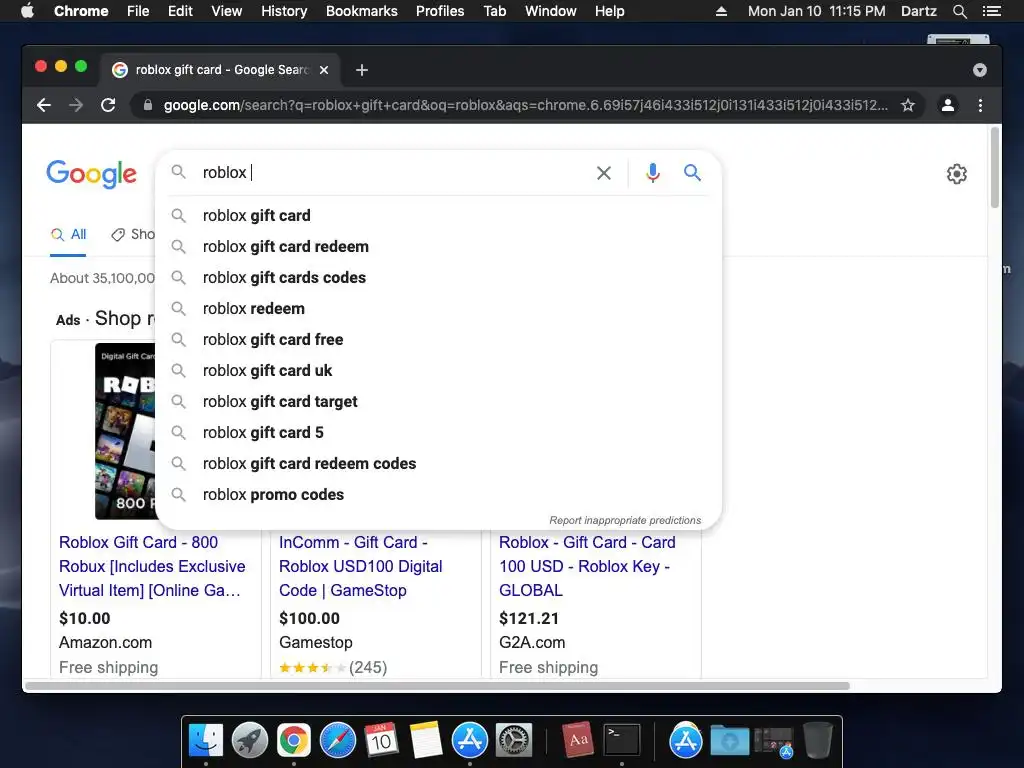Open the Profiles menu
This screenshot has height=768, width=1024.
tap(440, 11)
